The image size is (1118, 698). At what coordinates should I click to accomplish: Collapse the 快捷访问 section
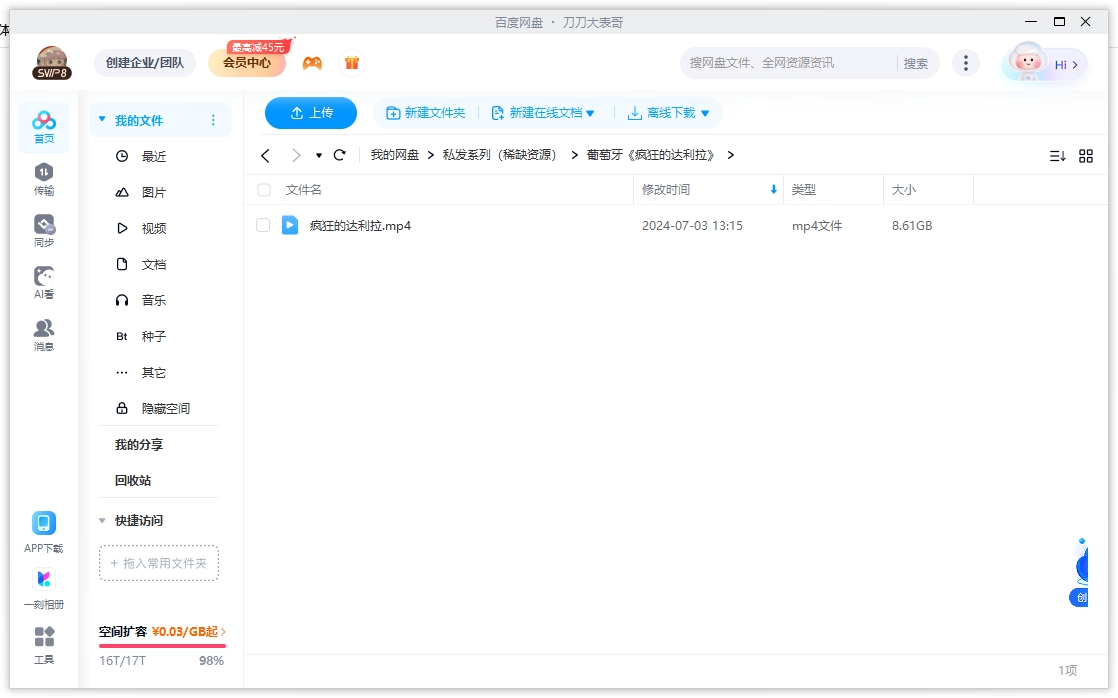102,520
